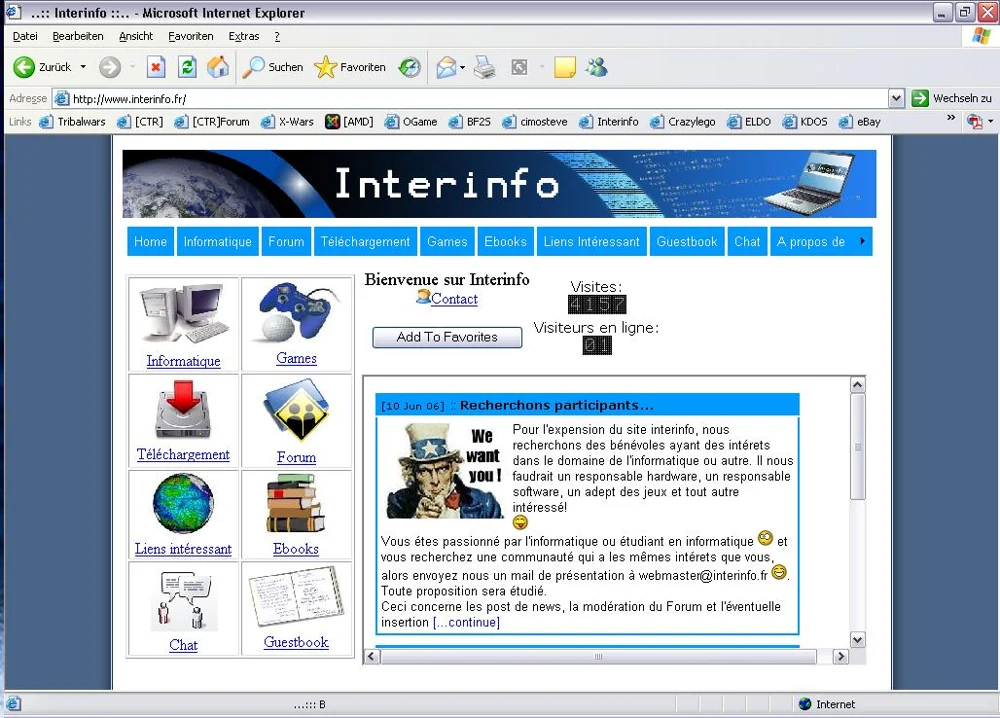
Task: Expand the Mail button dropdown arrow
Action: (x=462, y=68)
